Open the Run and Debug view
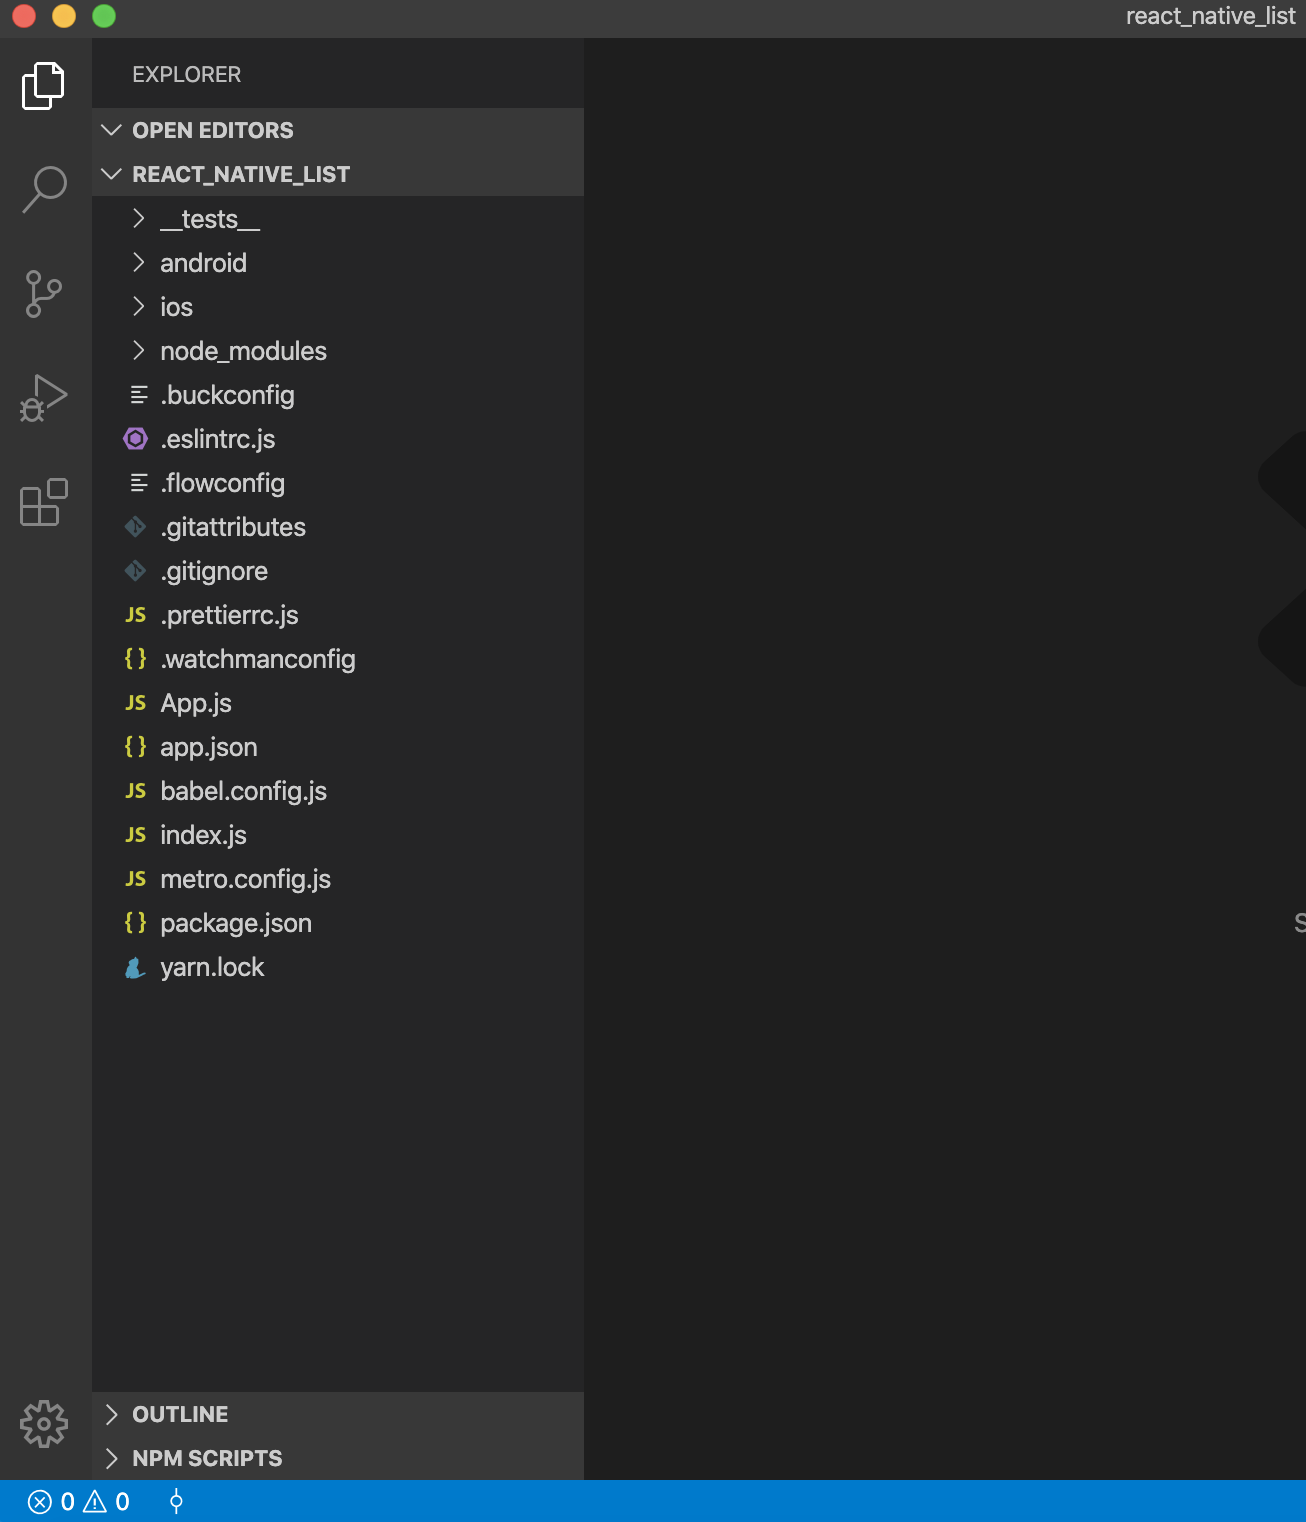Image resolution: width=1306 pixels, height=1522 pixels. (x=43, y=398)
